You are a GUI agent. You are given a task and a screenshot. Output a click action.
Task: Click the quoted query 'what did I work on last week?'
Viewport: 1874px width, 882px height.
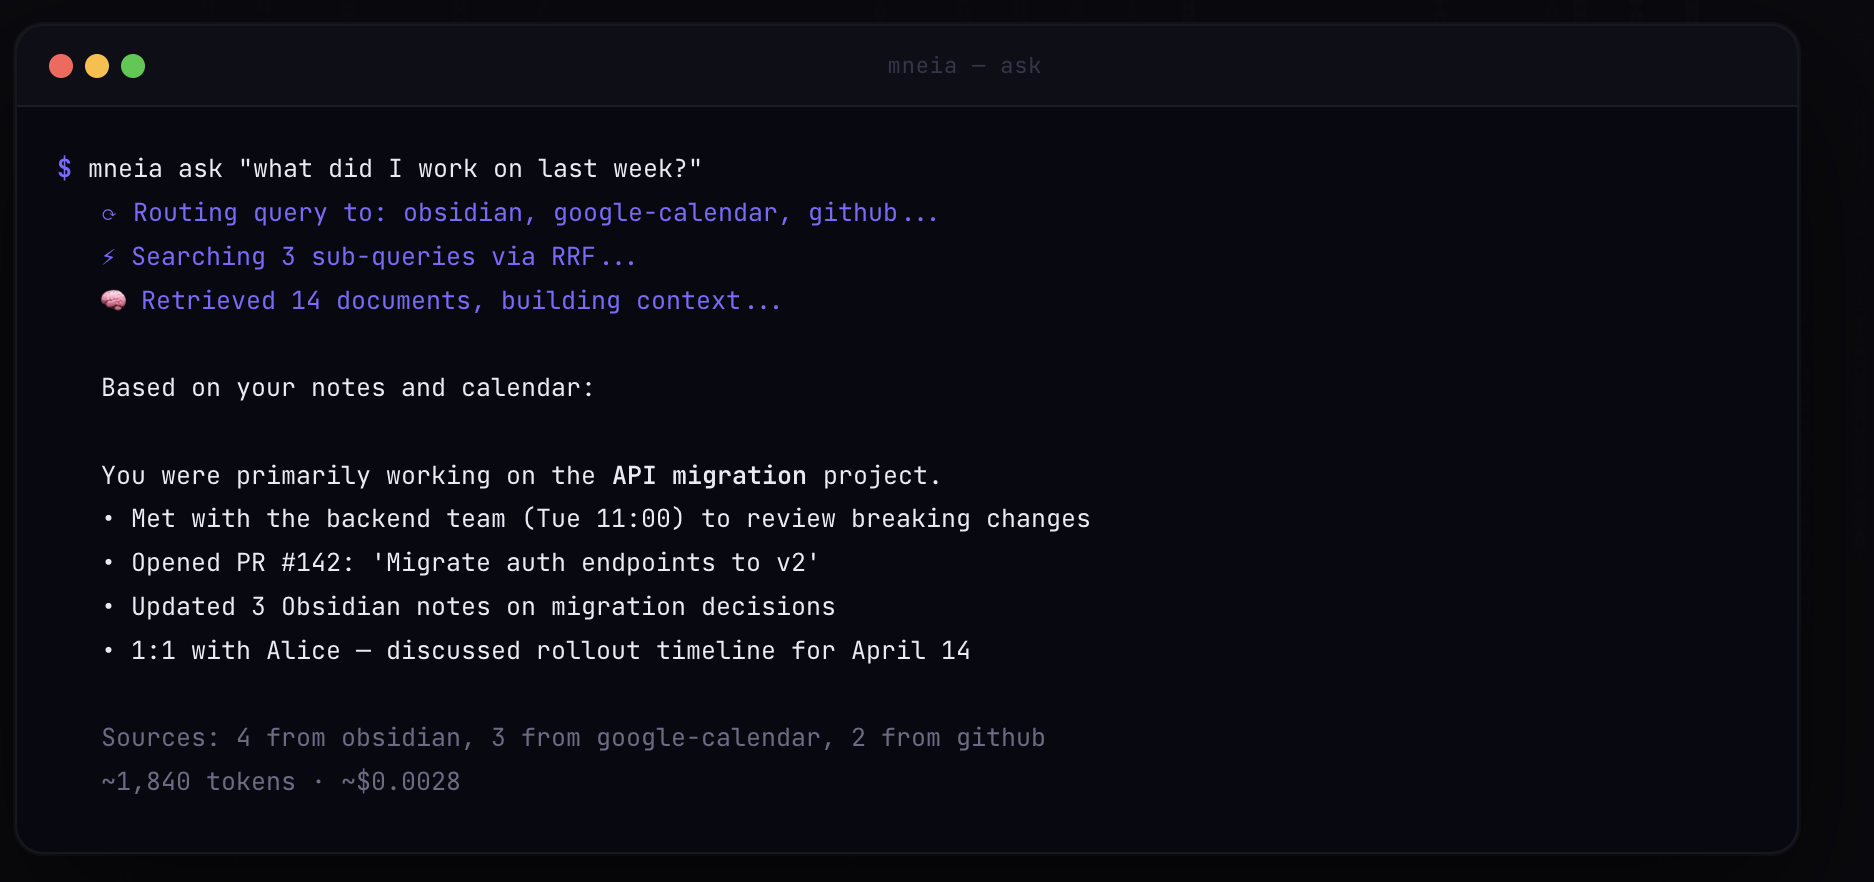pos(470,169)
